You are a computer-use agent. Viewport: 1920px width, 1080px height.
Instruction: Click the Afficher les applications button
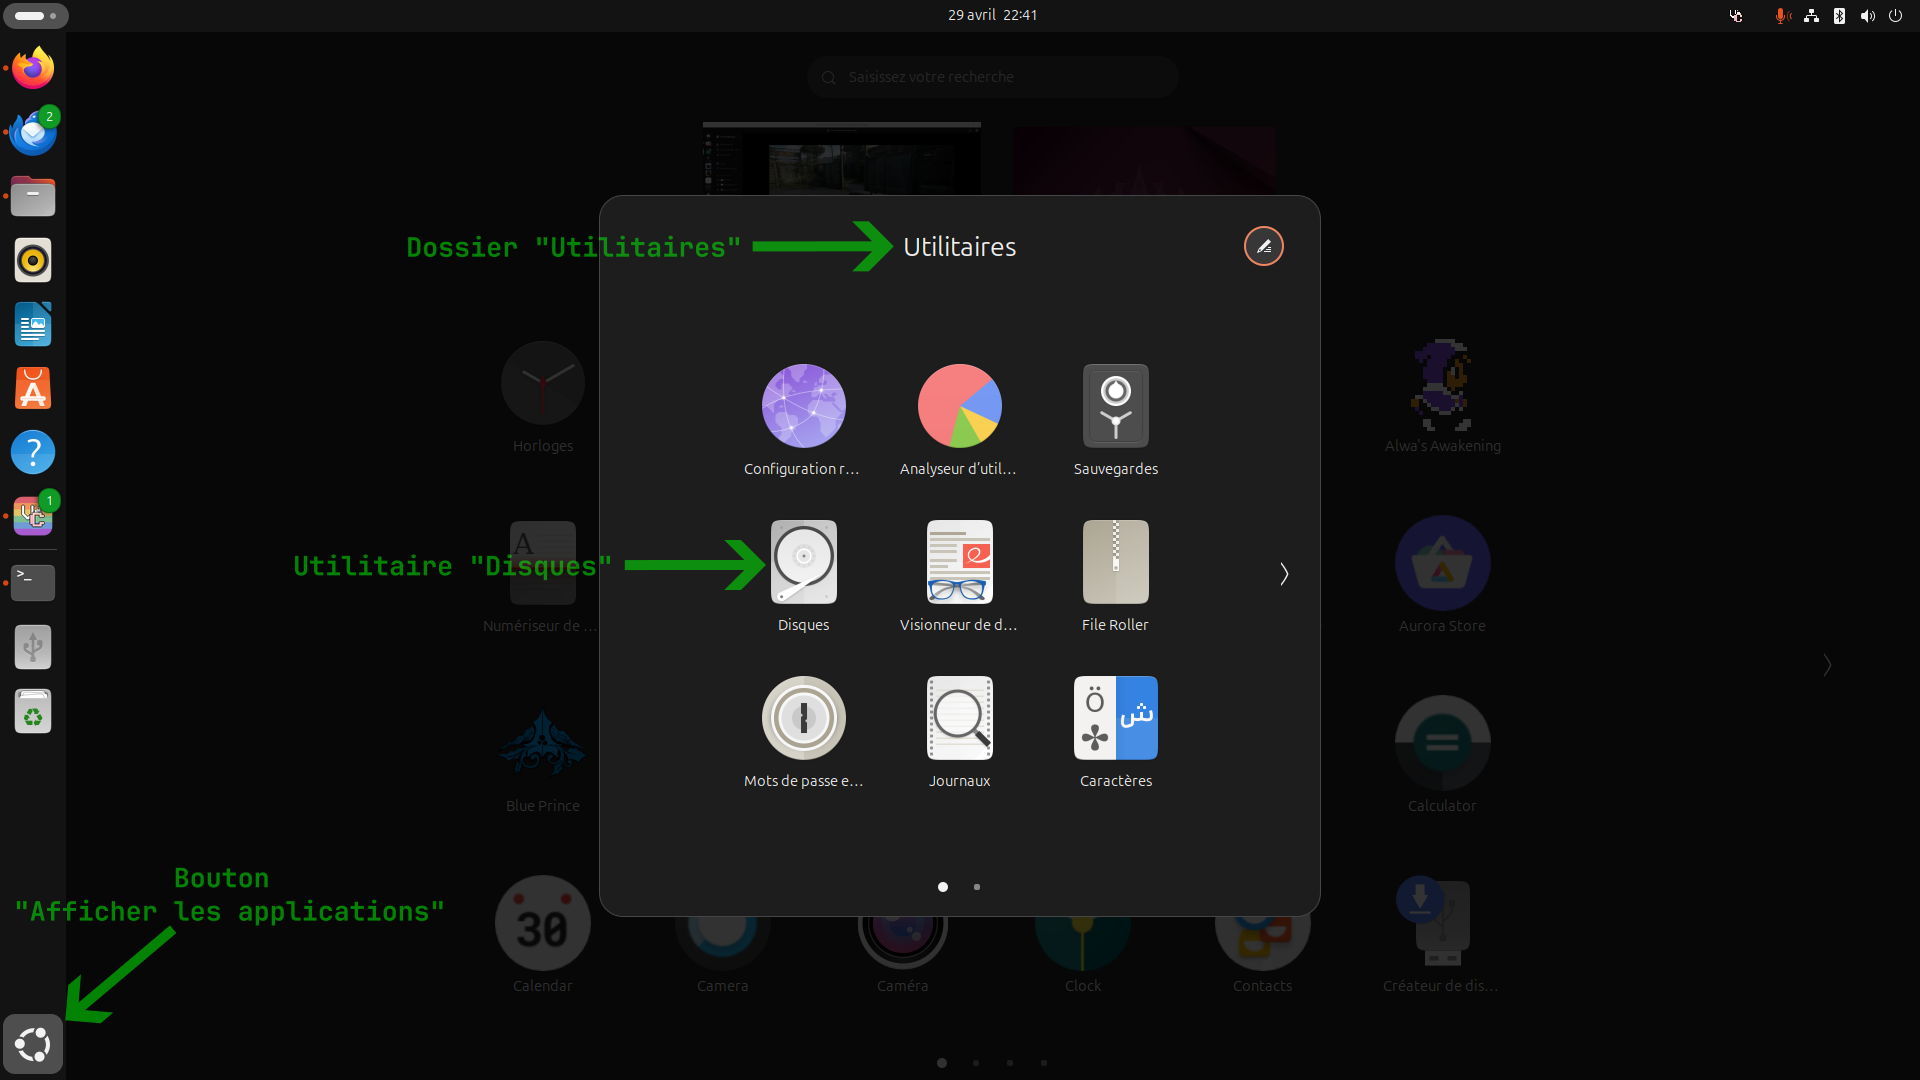point(33,1044)
